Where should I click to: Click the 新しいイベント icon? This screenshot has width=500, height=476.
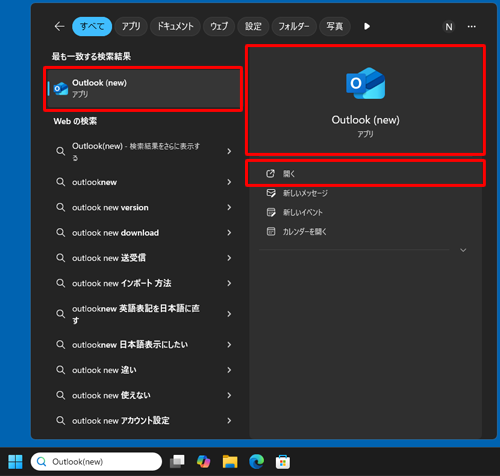(x=271, y=212)
